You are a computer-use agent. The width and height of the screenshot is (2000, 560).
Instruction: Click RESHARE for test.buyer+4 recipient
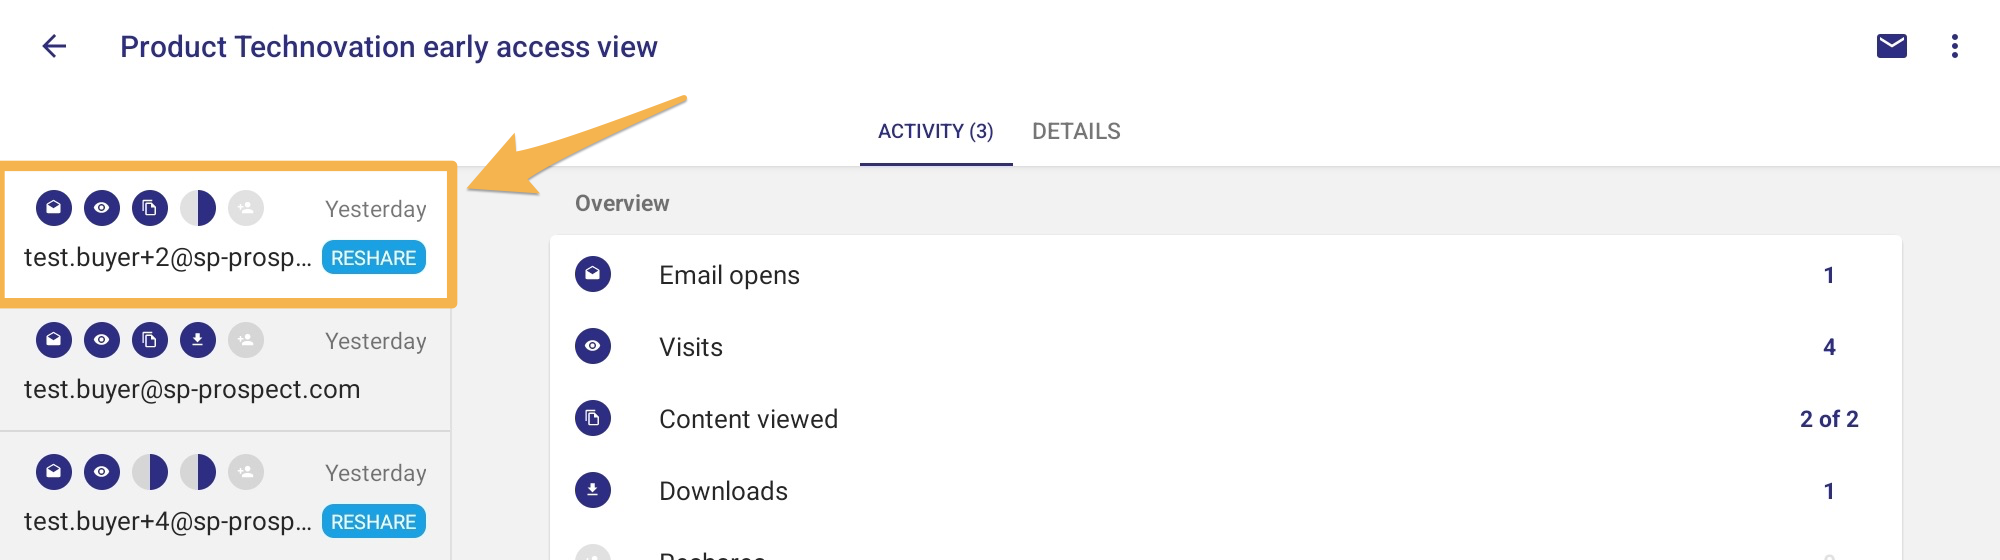pyautogui.click(x=374, y=521)
